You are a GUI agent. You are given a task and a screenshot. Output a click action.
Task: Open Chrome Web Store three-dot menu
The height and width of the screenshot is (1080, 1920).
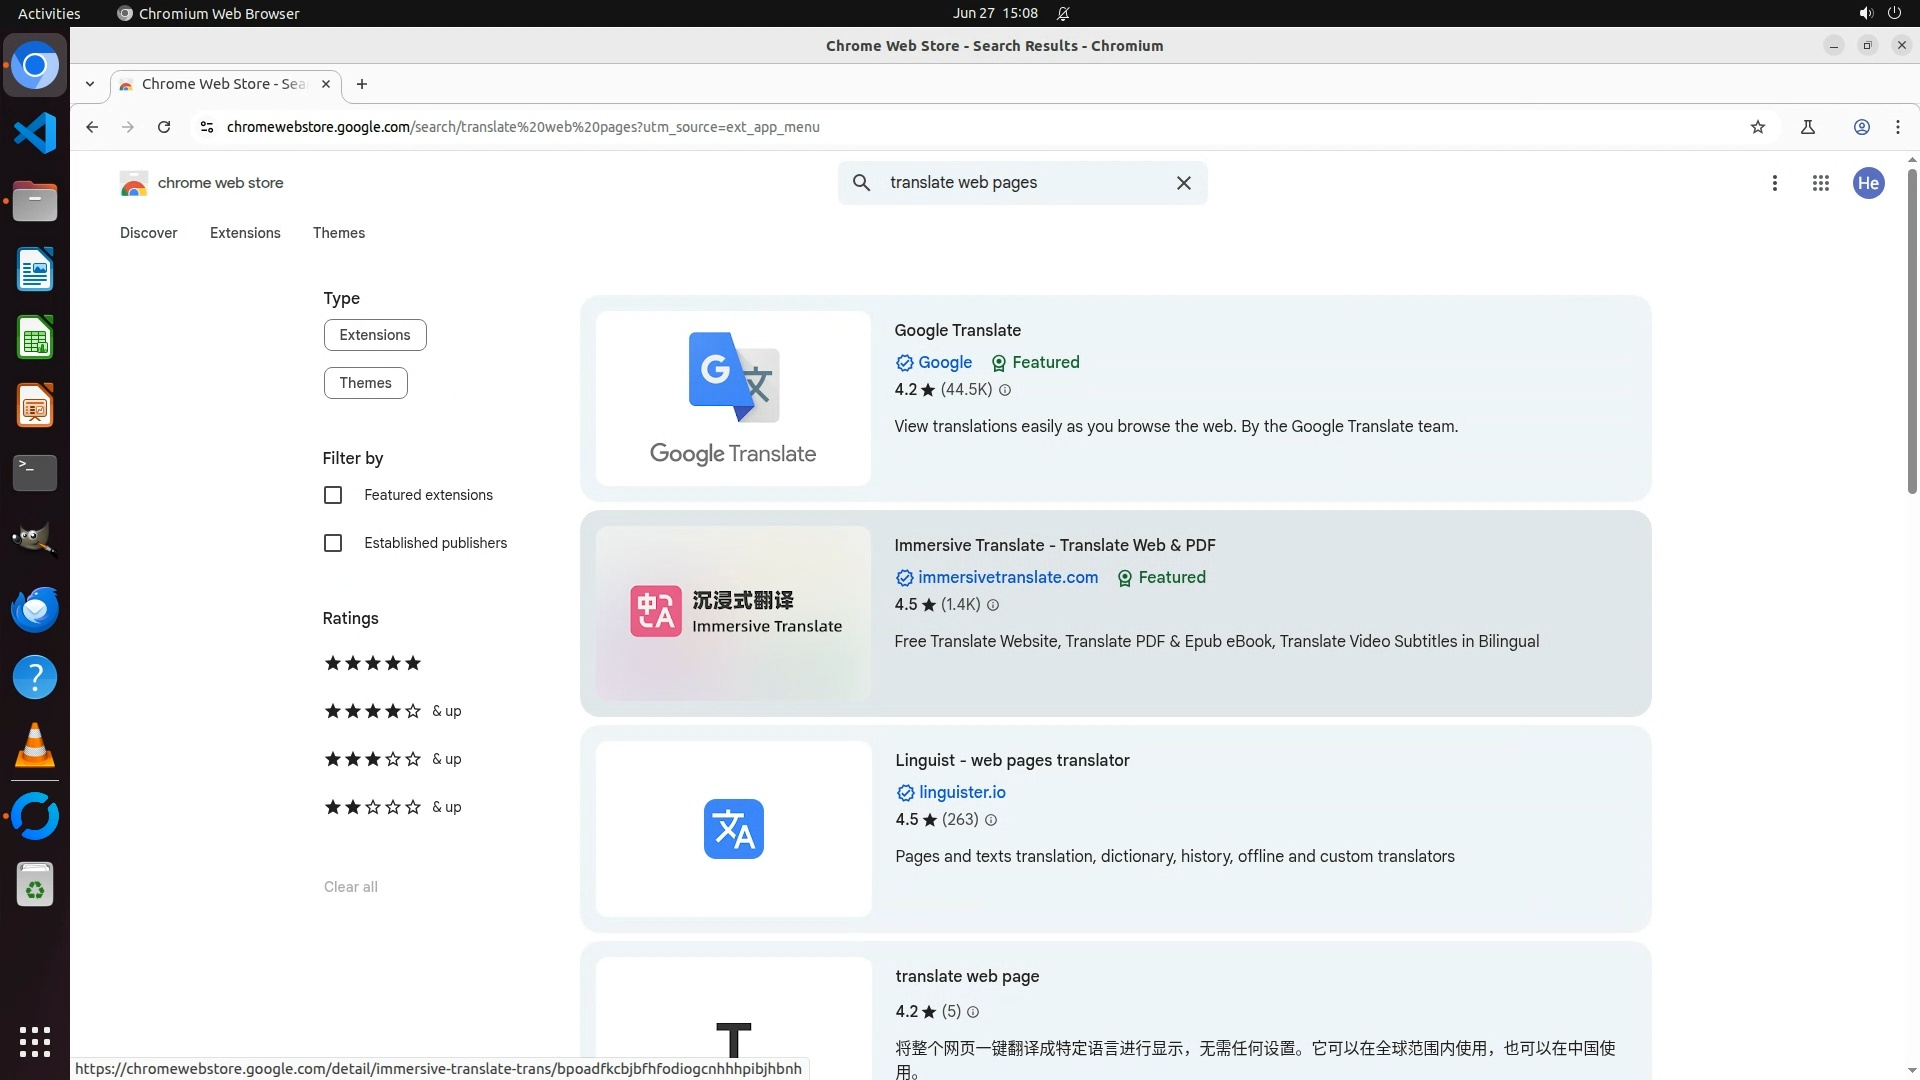tap(1774, 183)
